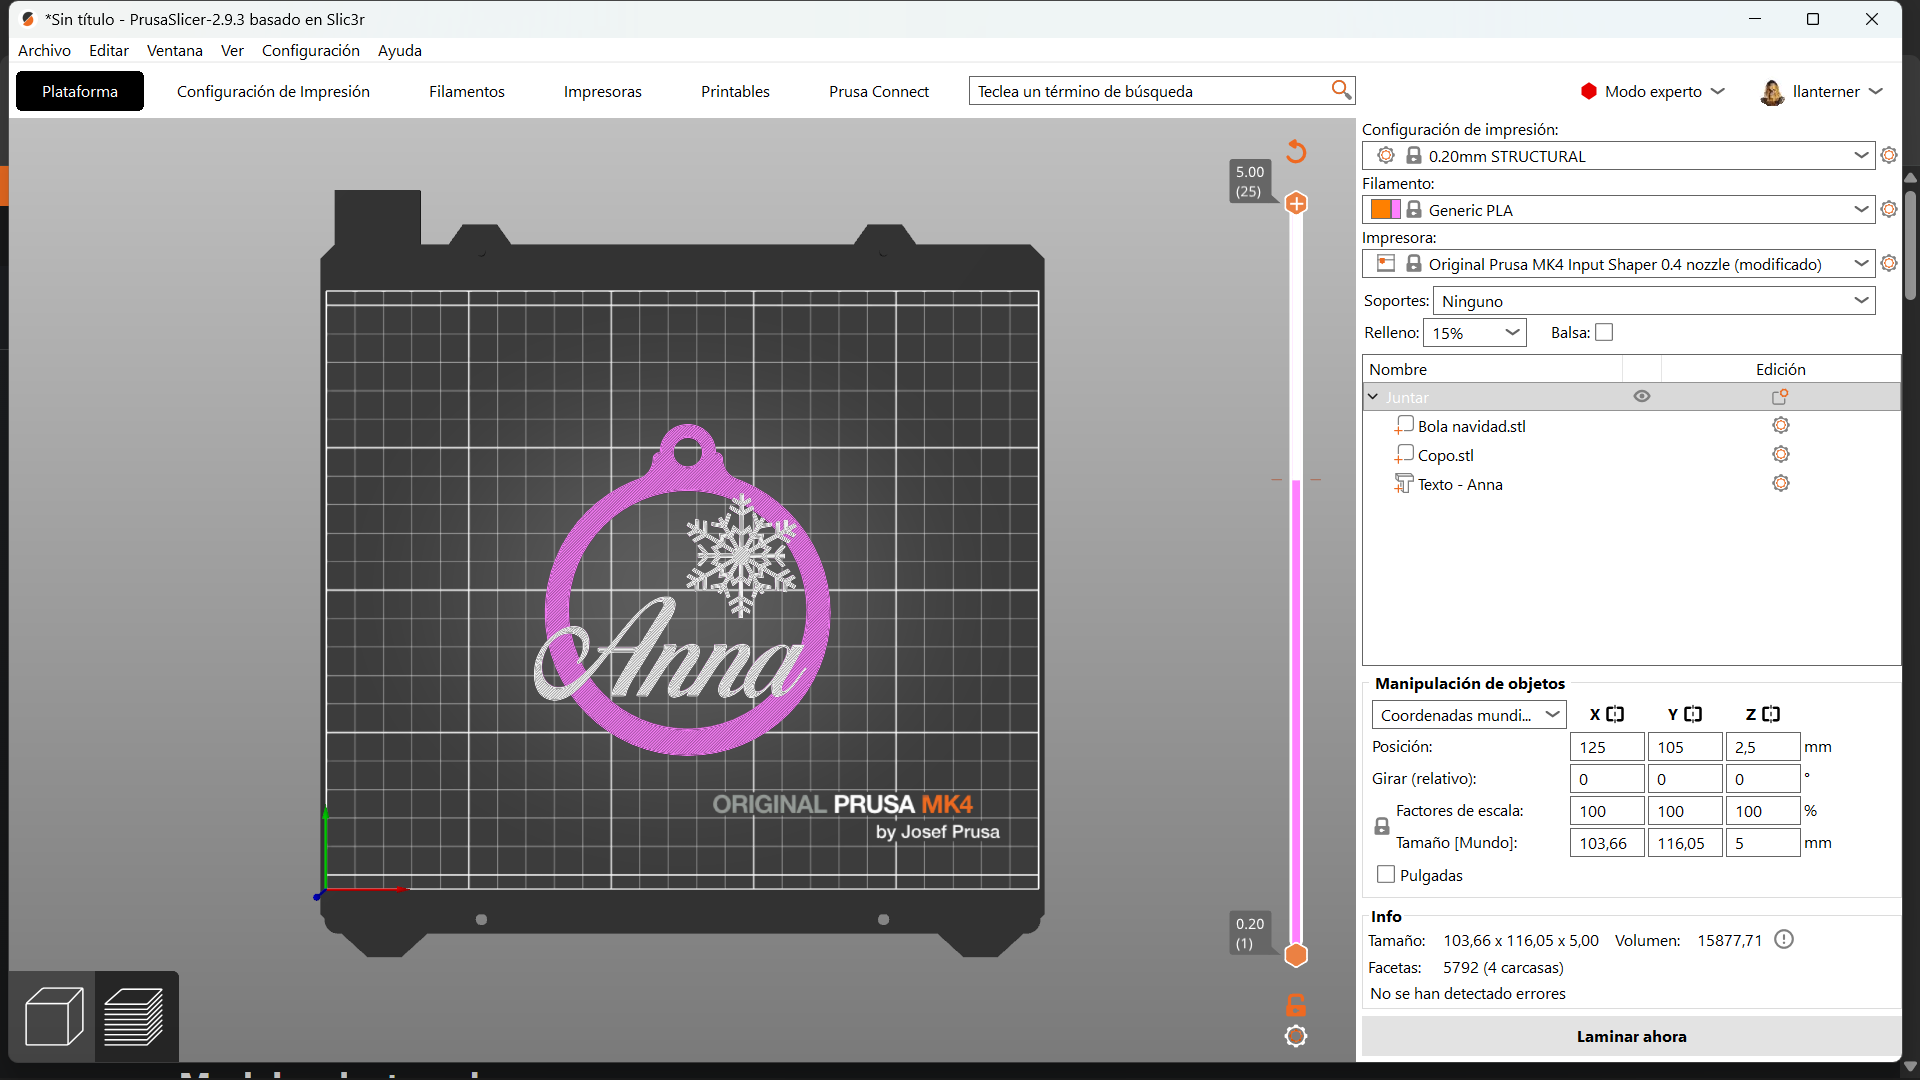Switch to the sliced layers preview
Screen dimensions: 1920x1080
point(135,1016)
